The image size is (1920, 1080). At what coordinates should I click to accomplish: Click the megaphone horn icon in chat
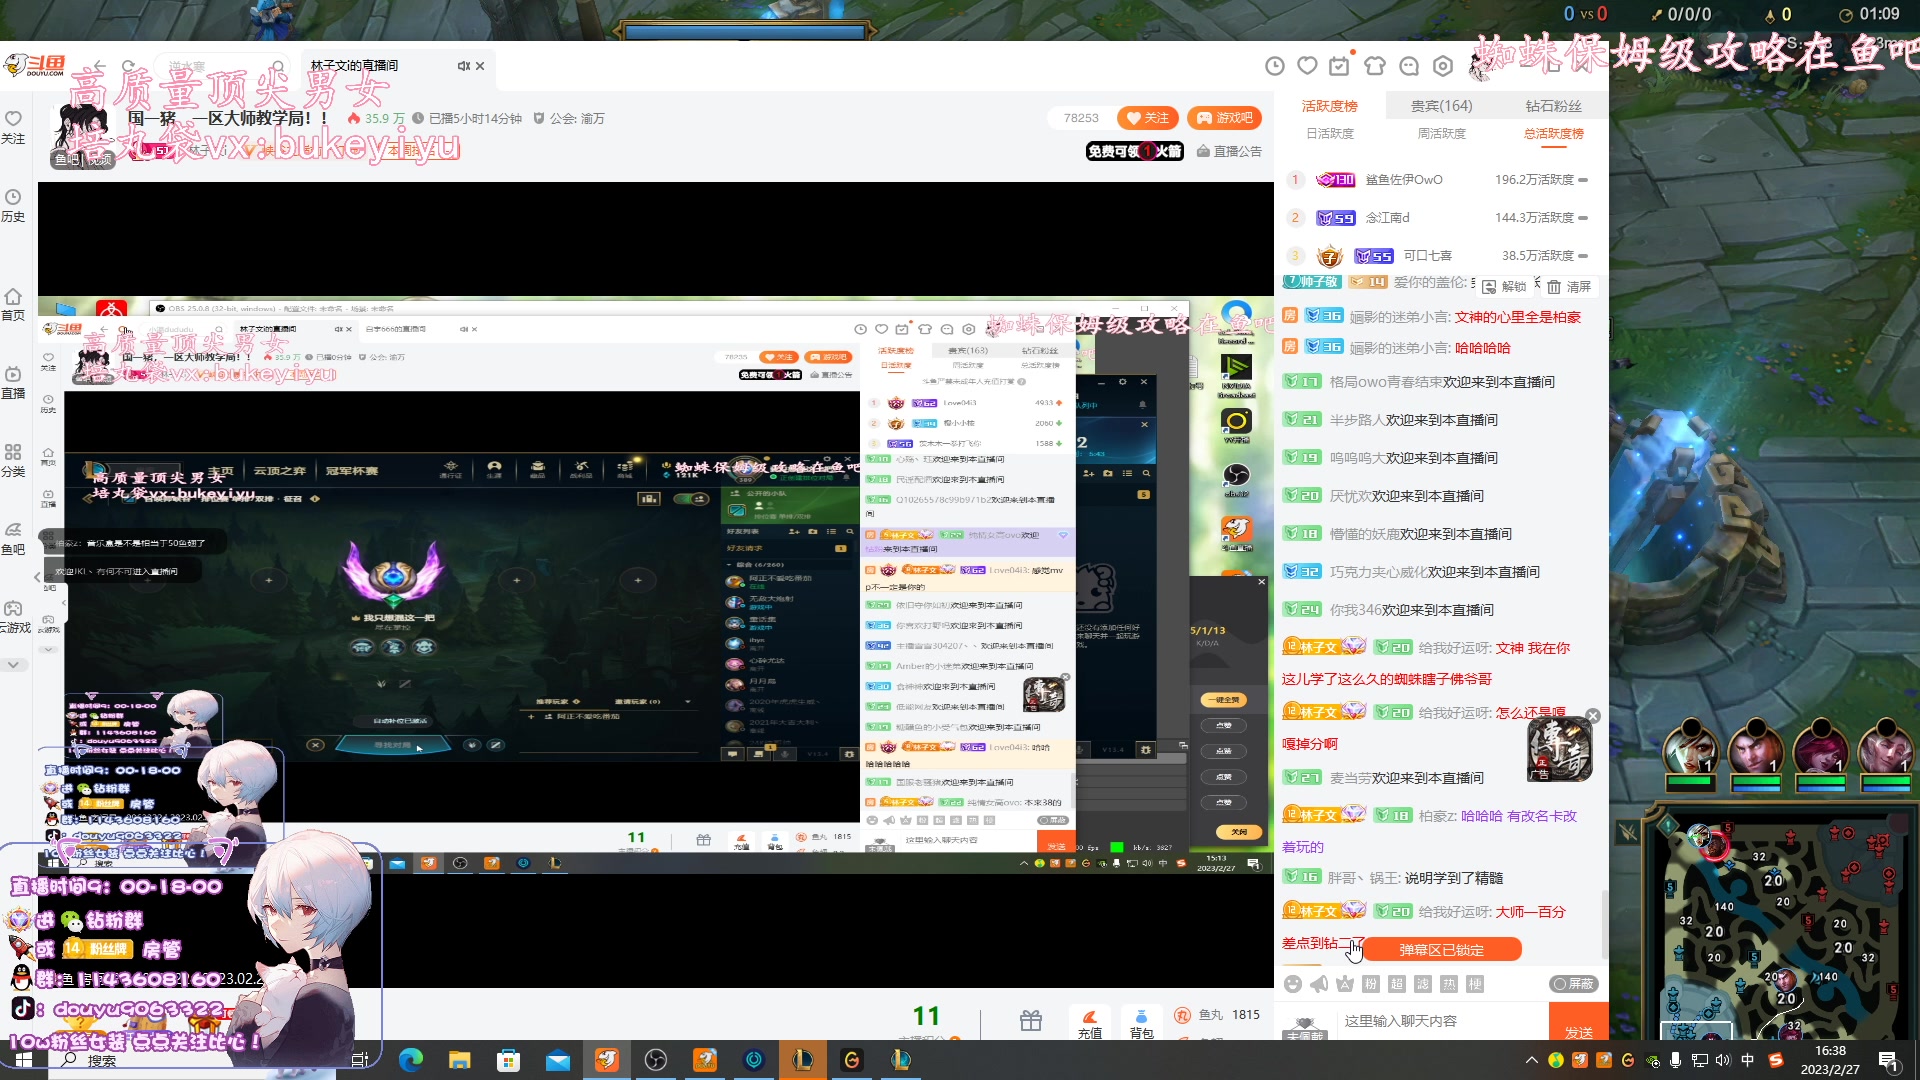coord(1319,984)
